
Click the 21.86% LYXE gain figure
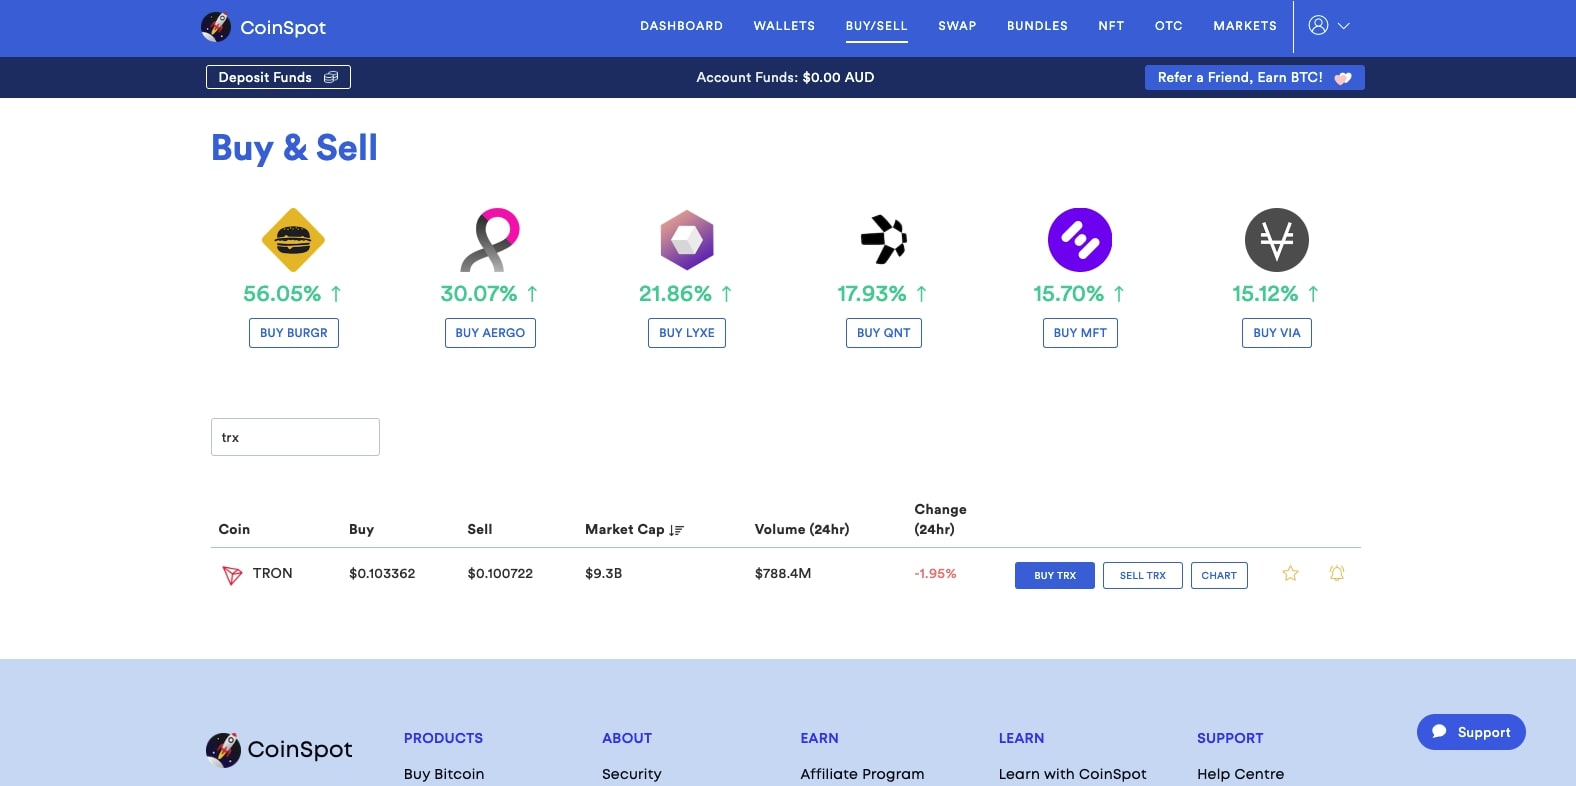pyautogui.click(x=675, y=294)
